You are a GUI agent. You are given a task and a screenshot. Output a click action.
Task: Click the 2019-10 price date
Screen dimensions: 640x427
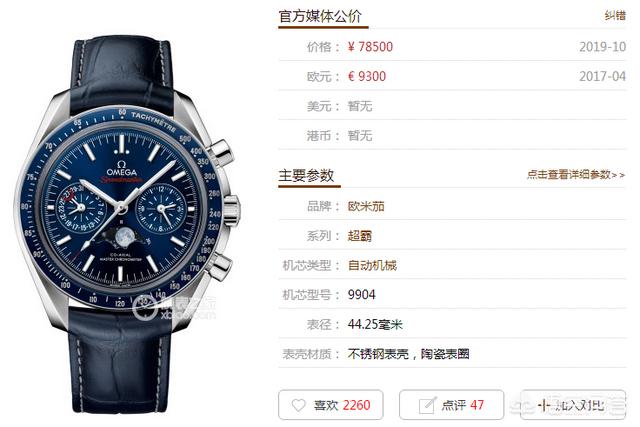click(x=602, y=47)
